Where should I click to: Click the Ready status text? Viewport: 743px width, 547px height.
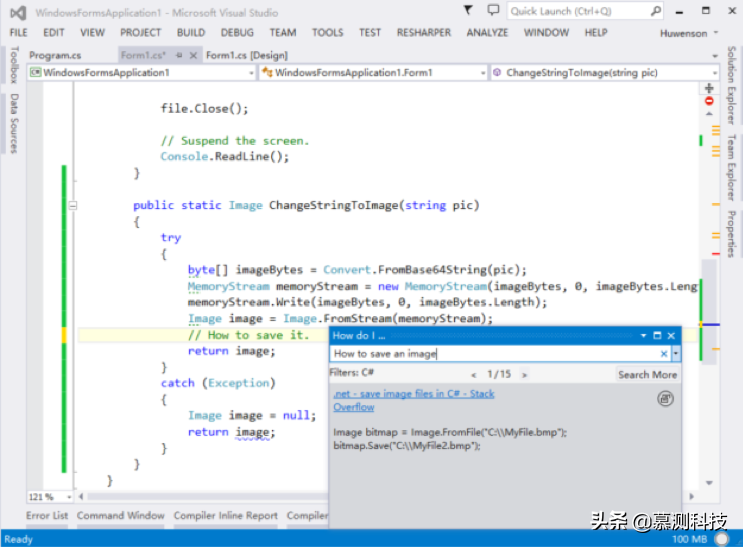click(18, 539)
